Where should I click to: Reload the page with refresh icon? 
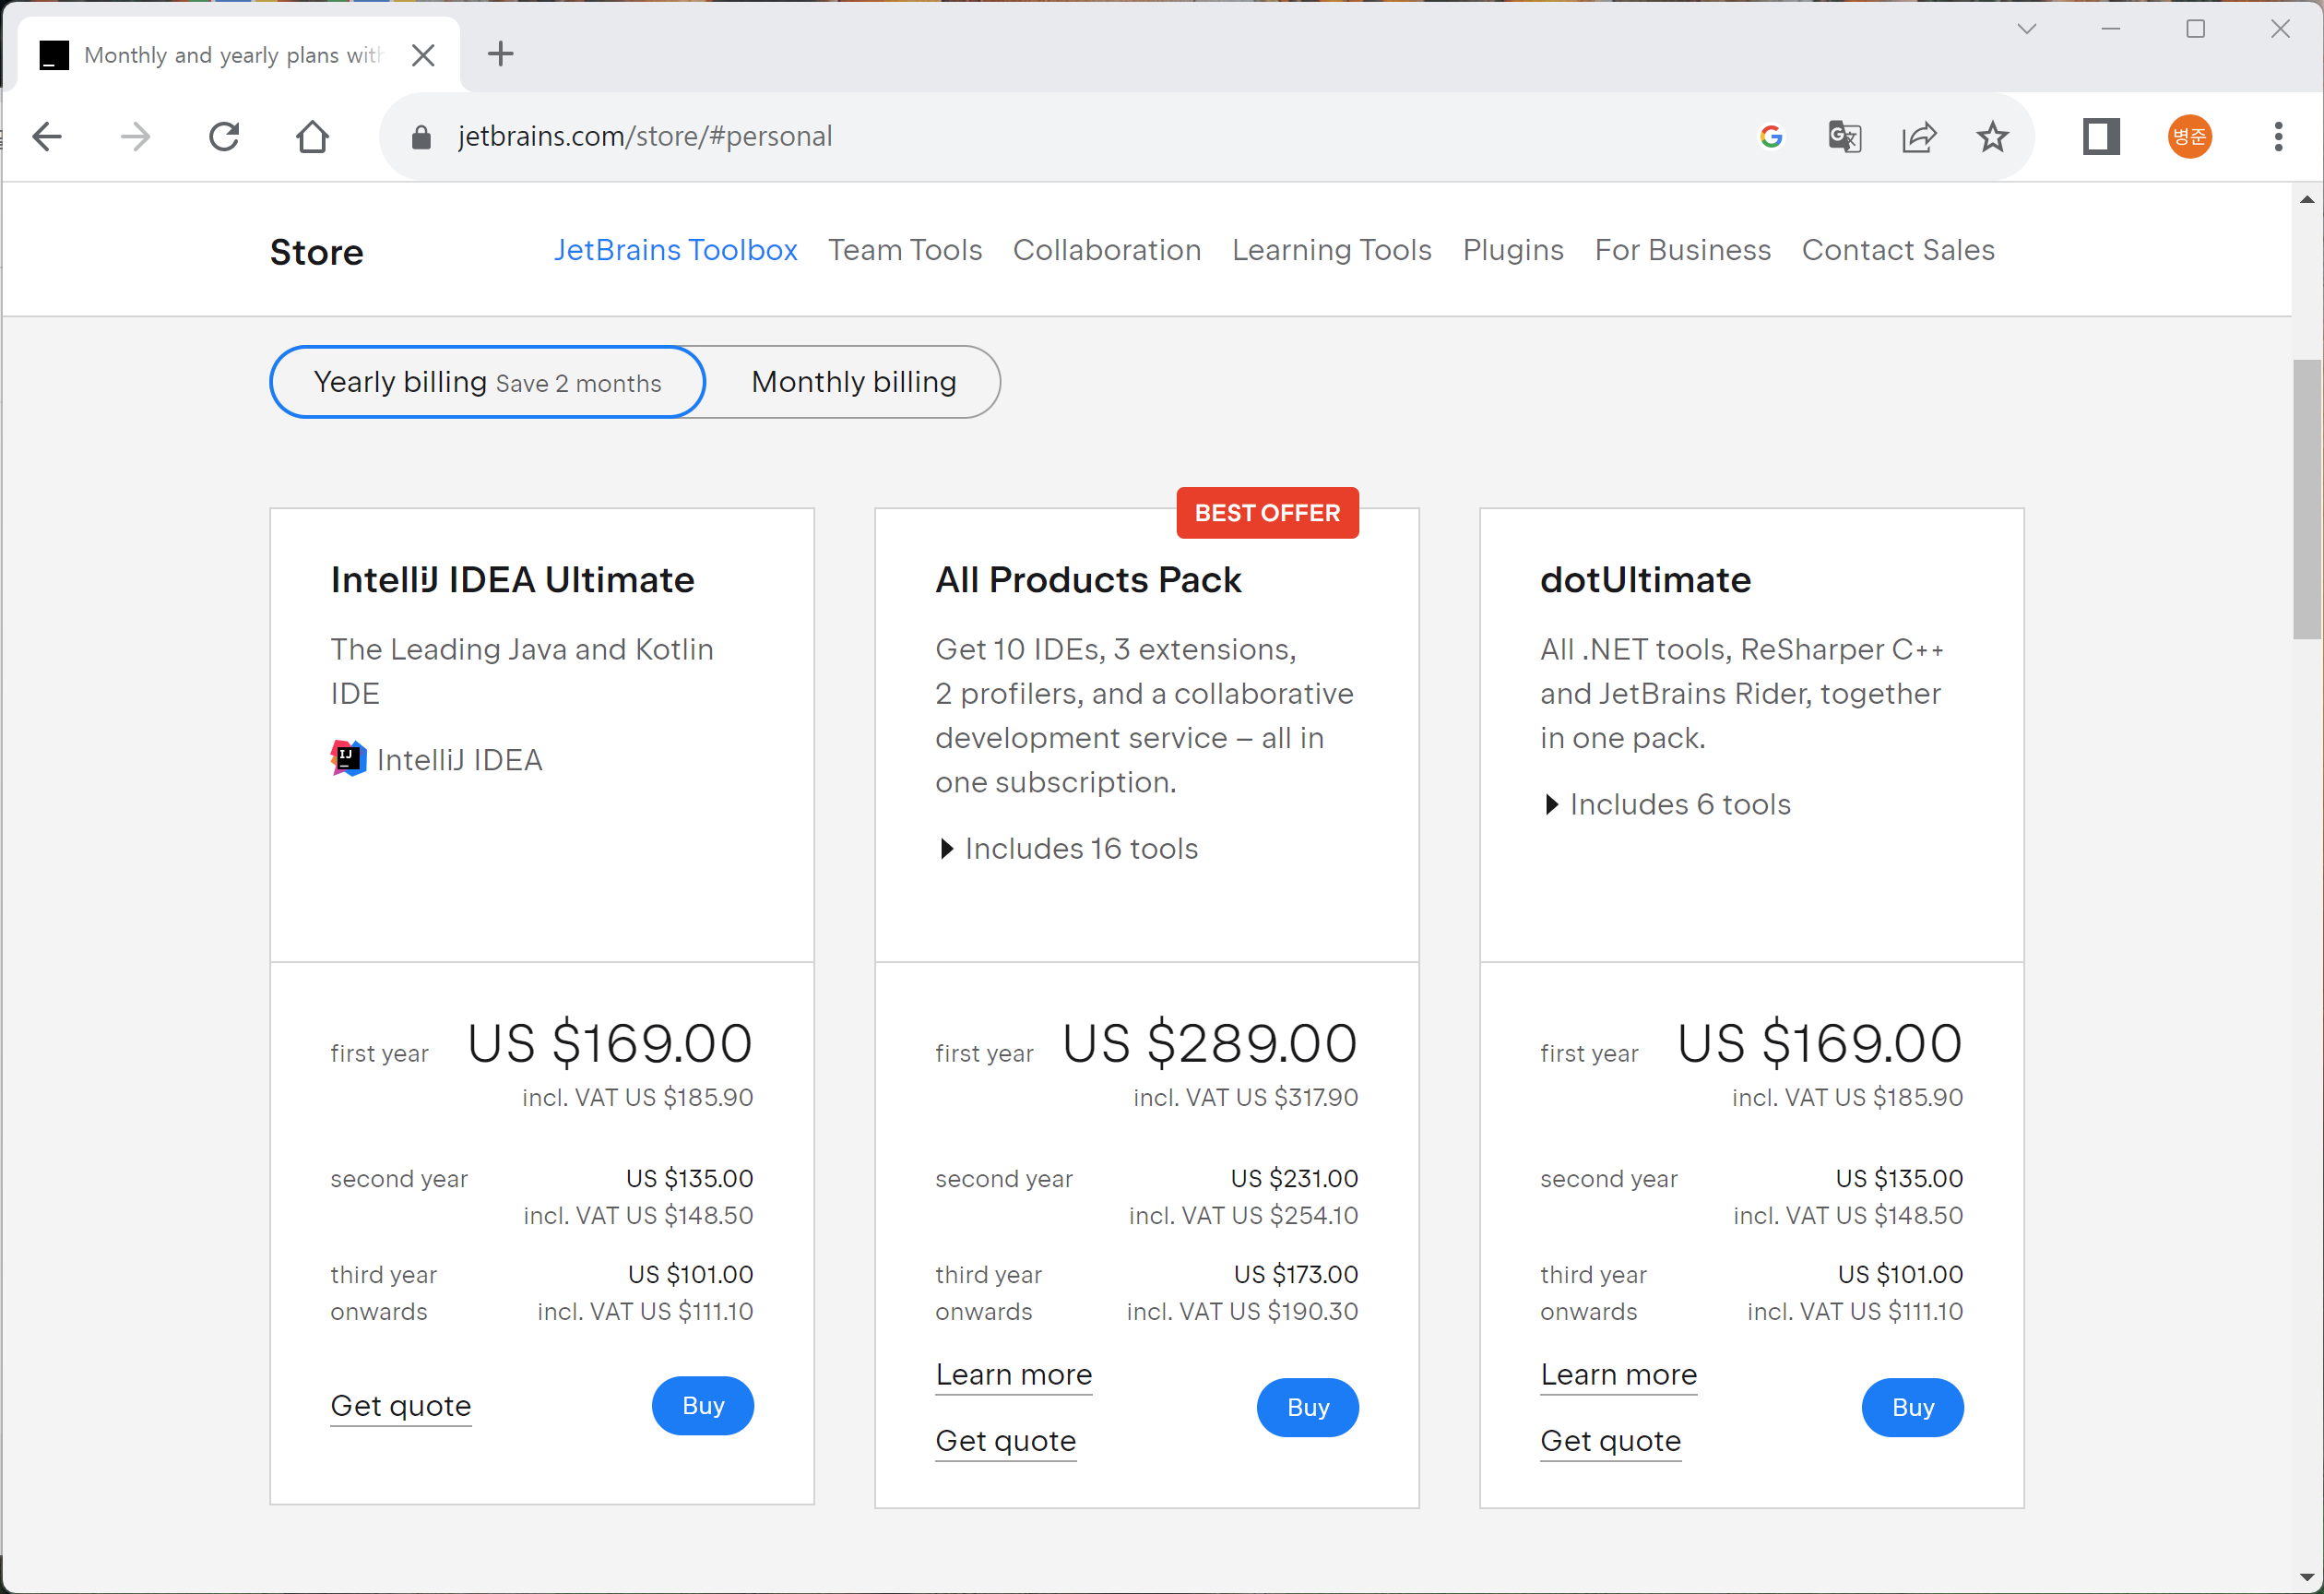[x=224, y=137]
